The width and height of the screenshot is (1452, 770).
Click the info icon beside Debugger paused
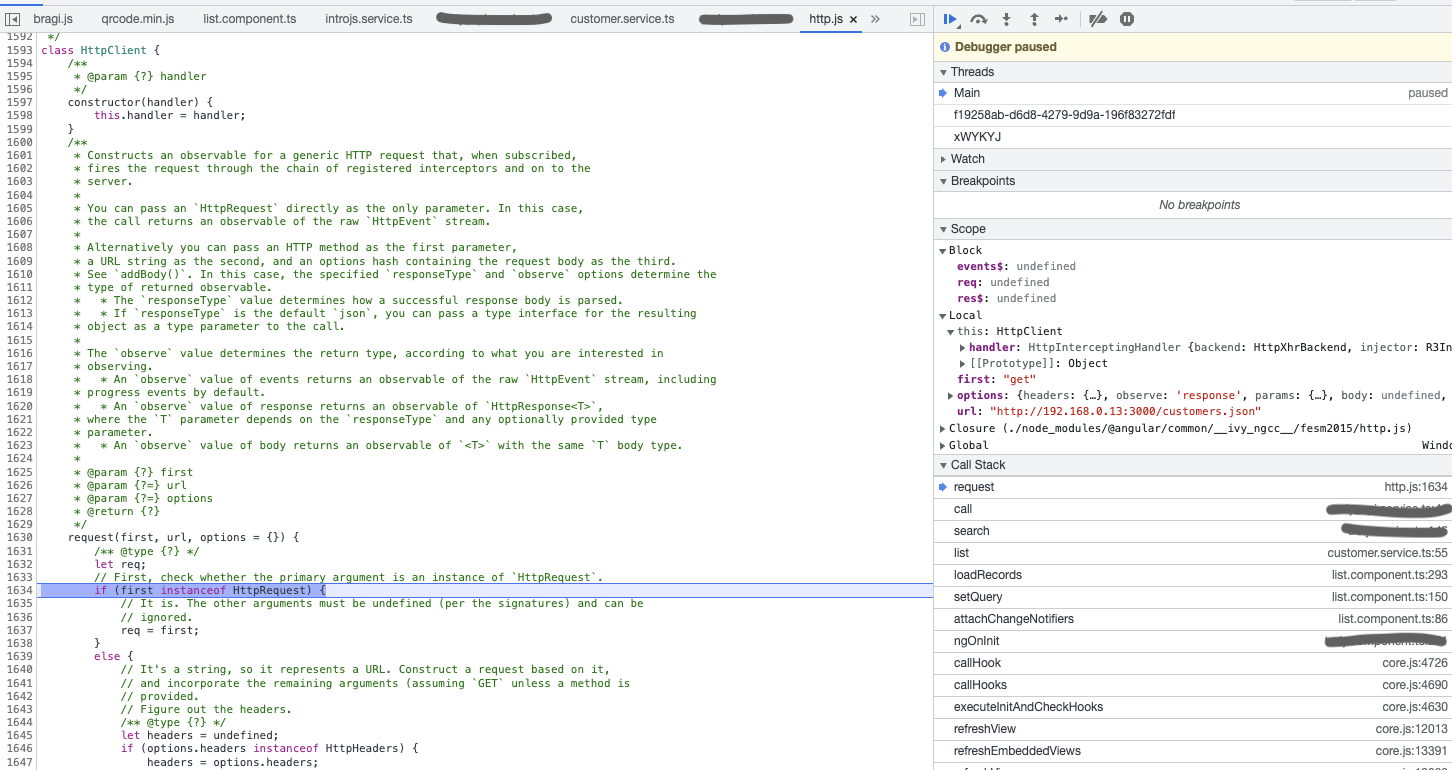click(945, 47)
